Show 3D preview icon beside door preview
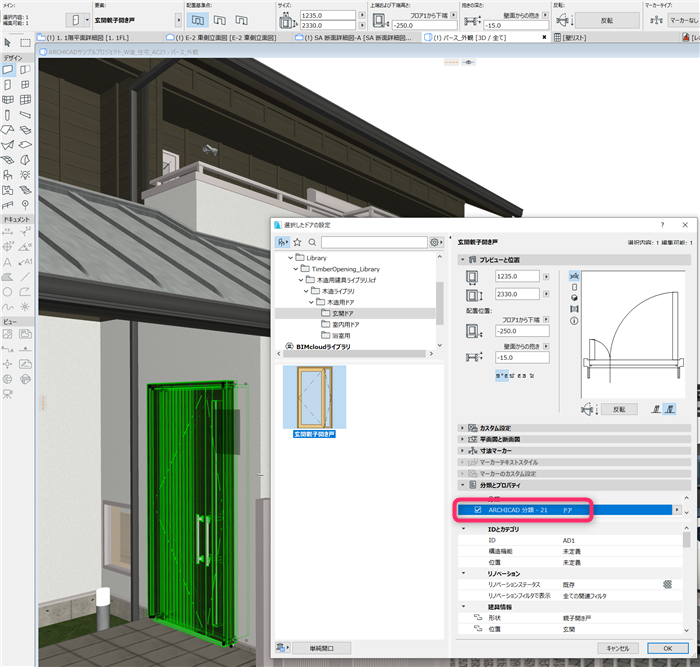Viewport: 700px width, 667px height. click(x=574, y=298)
